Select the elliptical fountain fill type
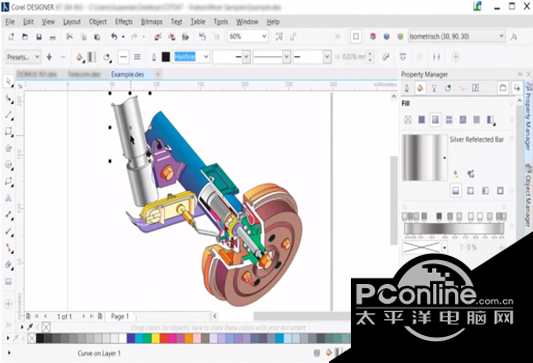Image resolution: width=533 pixels, height=363 pixels. (470, 190)
